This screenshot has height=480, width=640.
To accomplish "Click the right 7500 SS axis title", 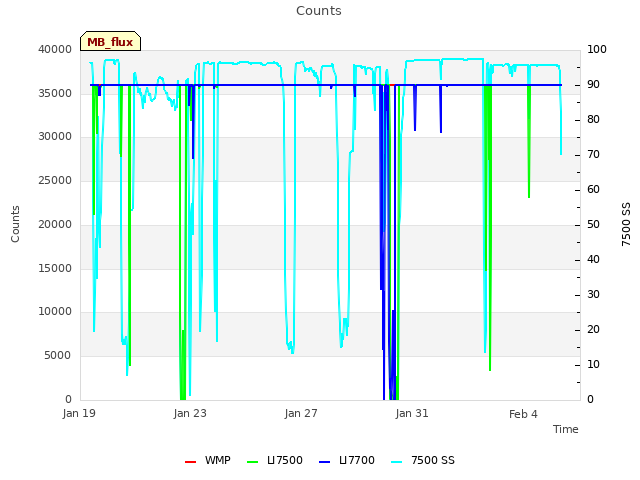I will pos(626,224).
